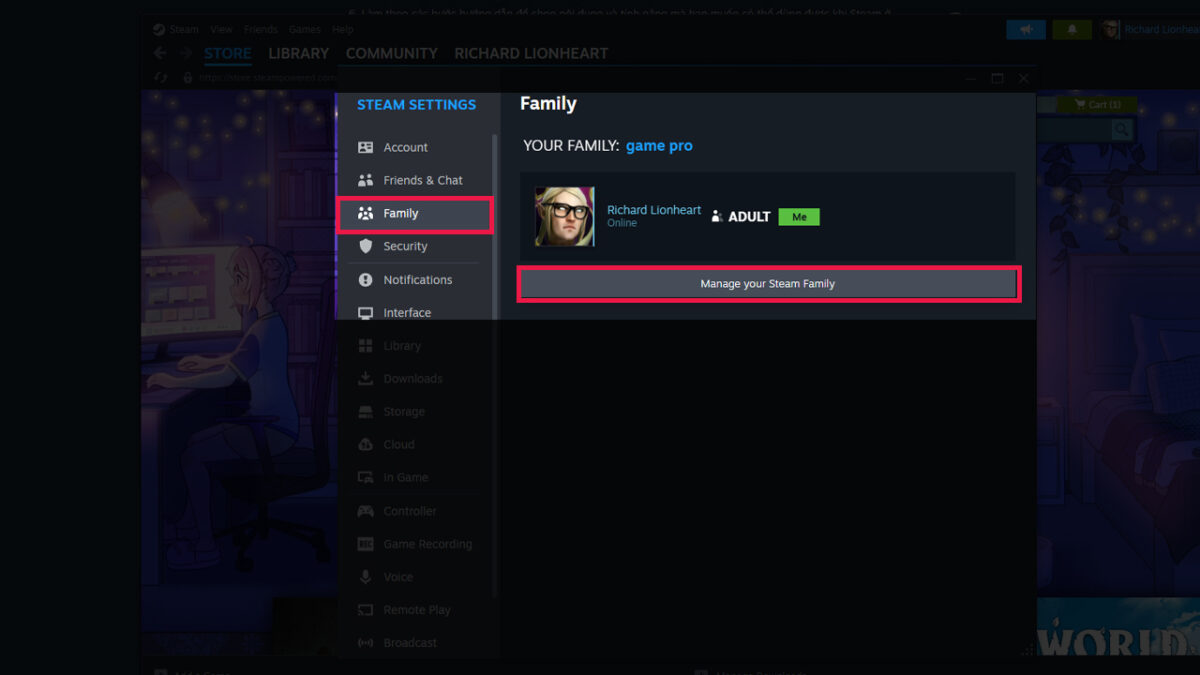Click the settings sidebar scrollbar
Image resolution: width=1200 pixels, height=675 pixels.
pyautogui.click(x=495, y=364)
